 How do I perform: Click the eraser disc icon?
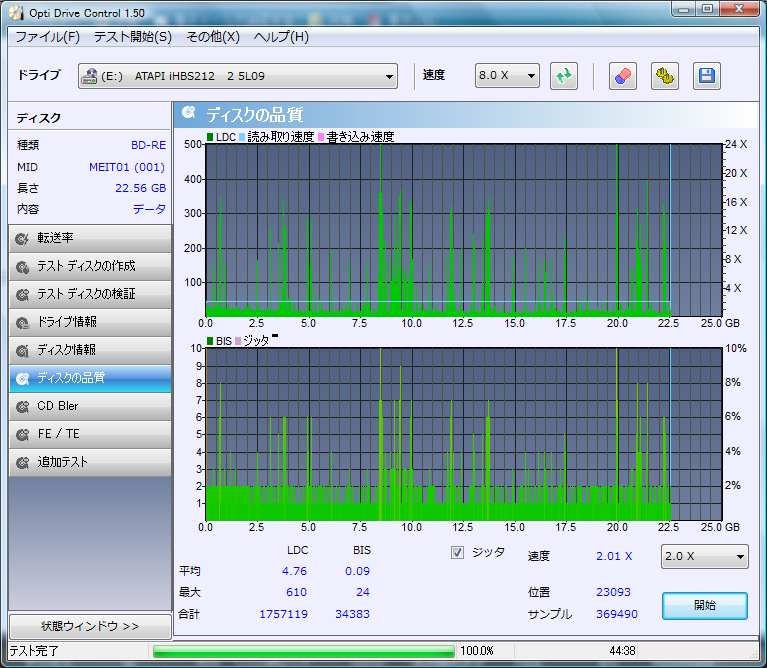tap(622, 76)
